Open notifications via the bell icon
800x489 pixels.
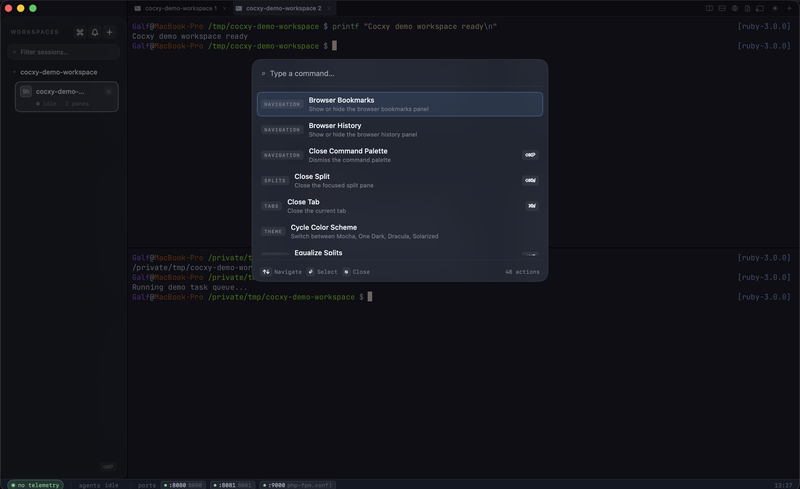[95, 32]
